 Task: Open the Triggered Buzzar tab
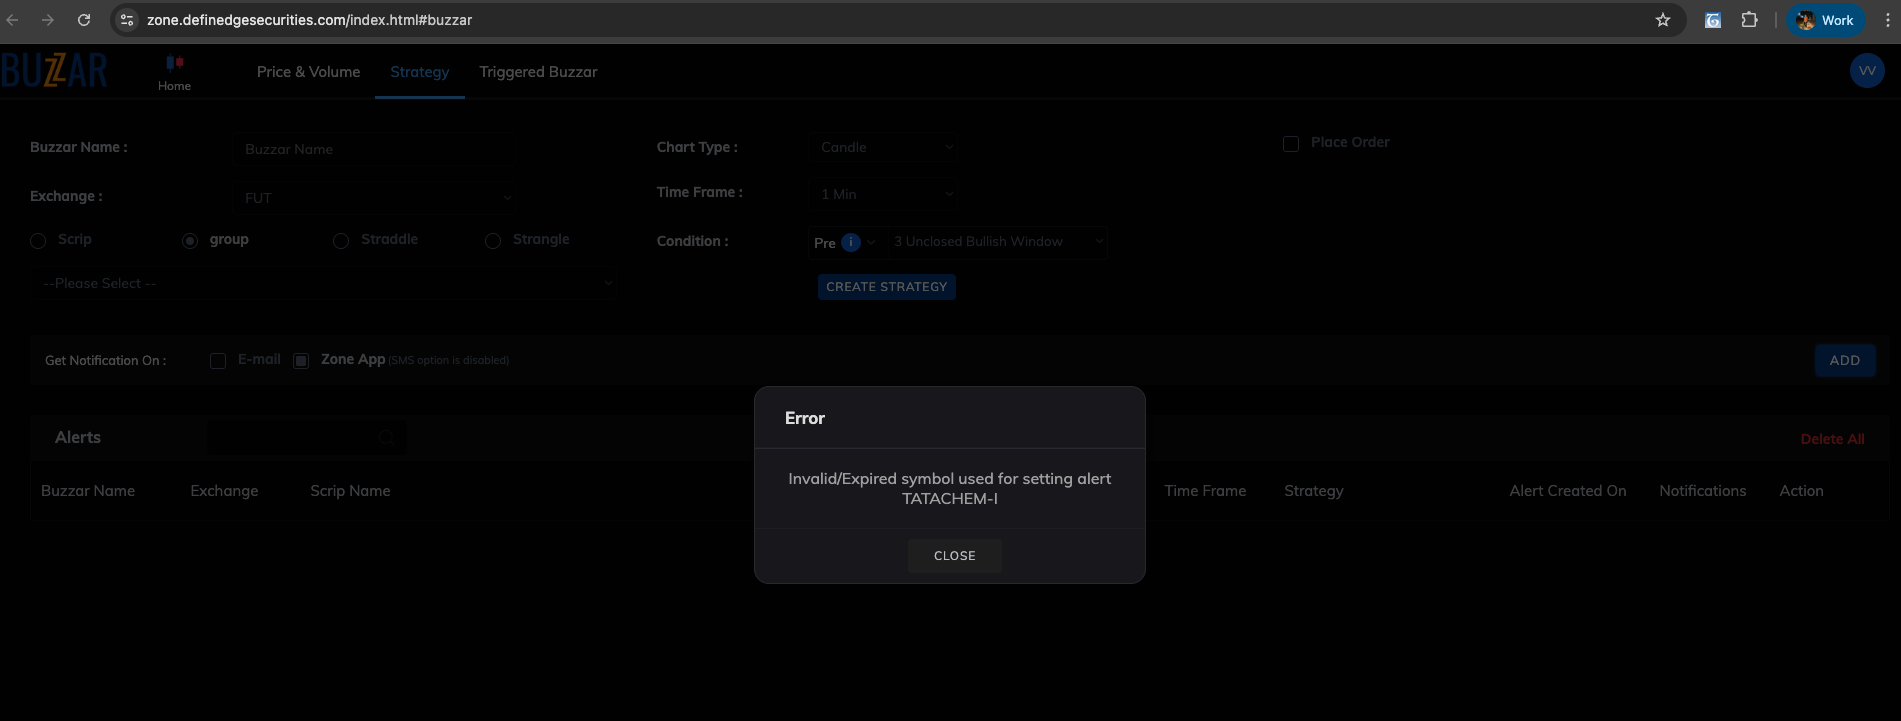(538, 72)
